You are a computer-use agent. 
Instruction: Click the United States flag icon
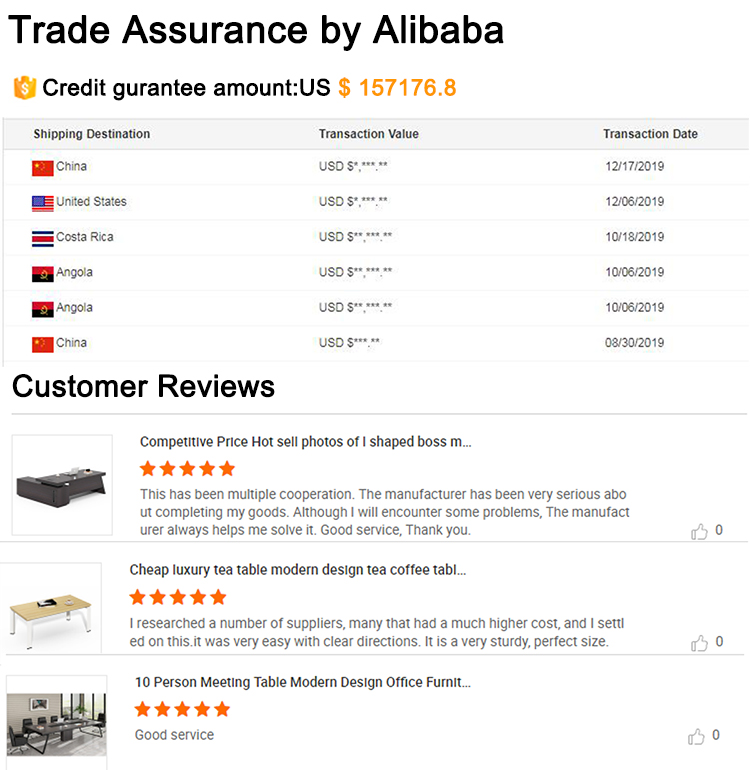pyautogui.click(x=42, y=203)
